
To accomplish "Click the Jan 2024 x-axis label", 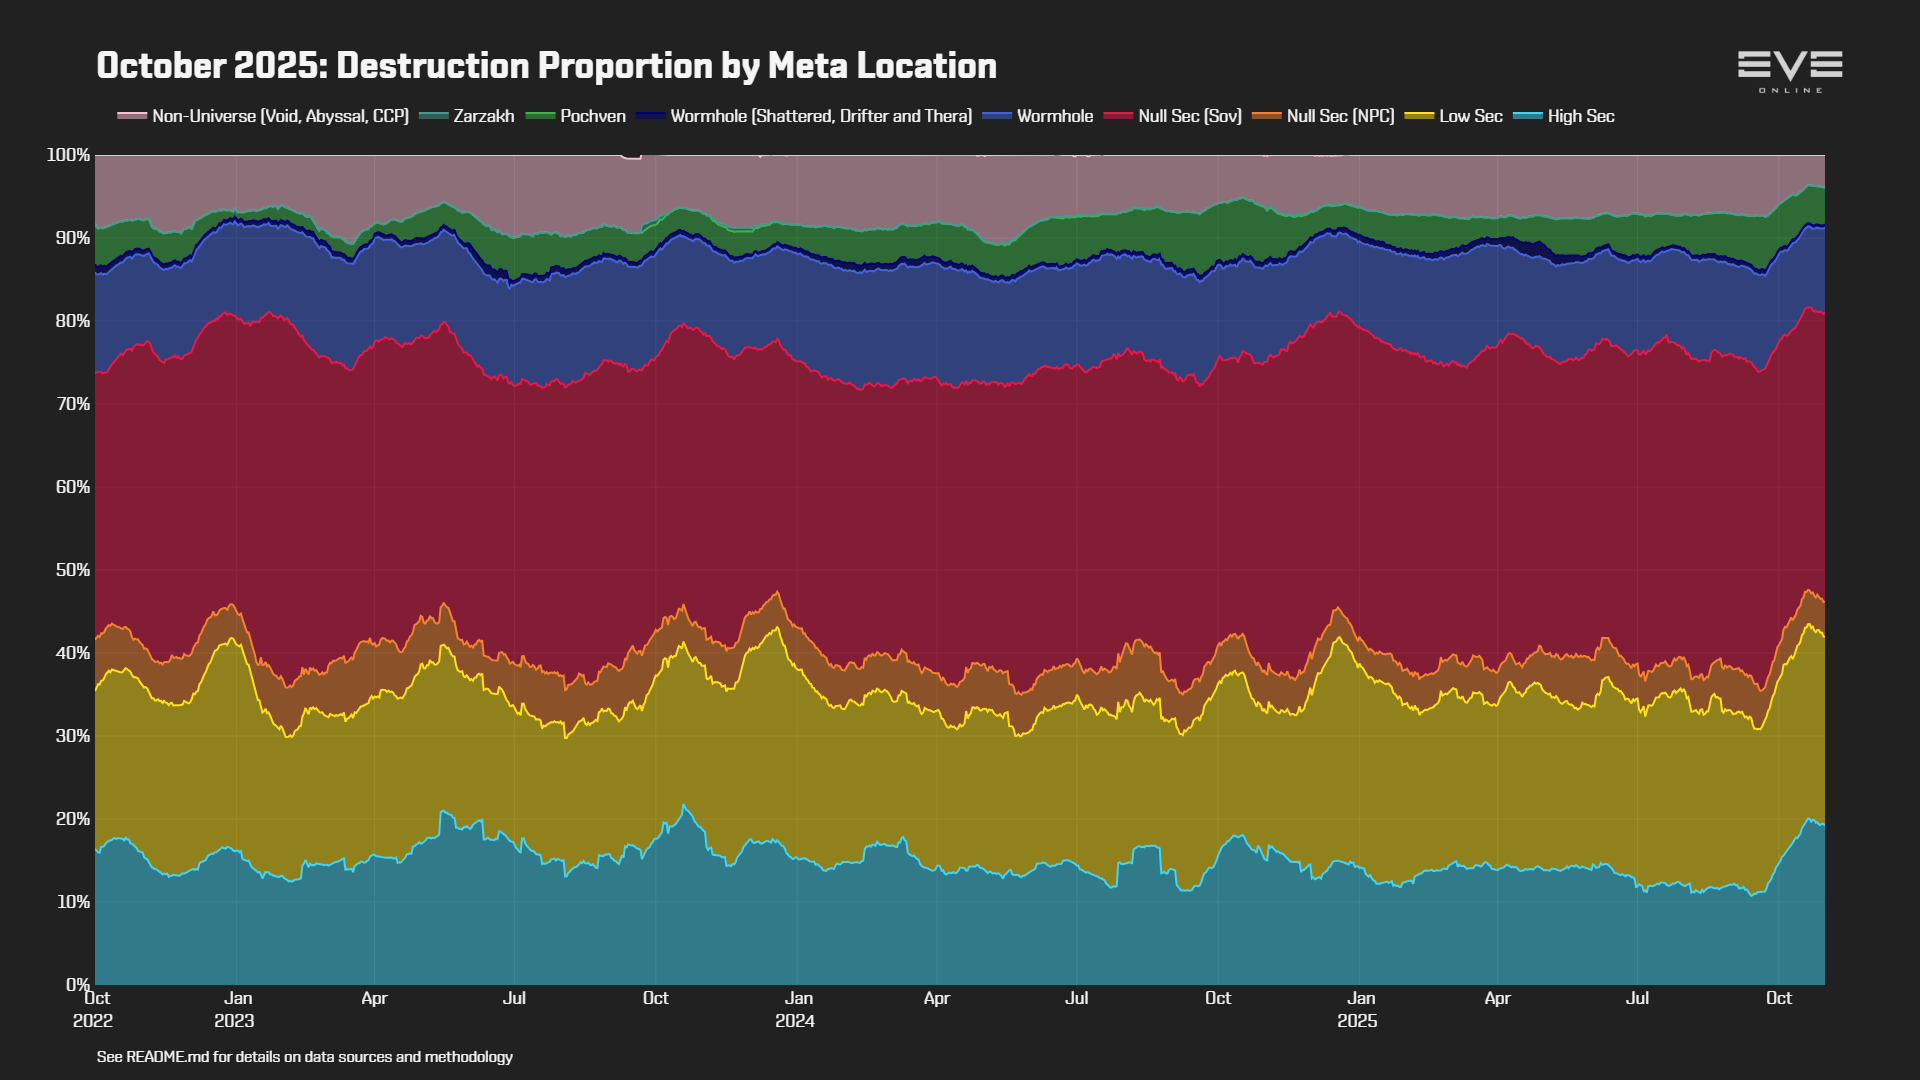I will [x=796, y=1009].
